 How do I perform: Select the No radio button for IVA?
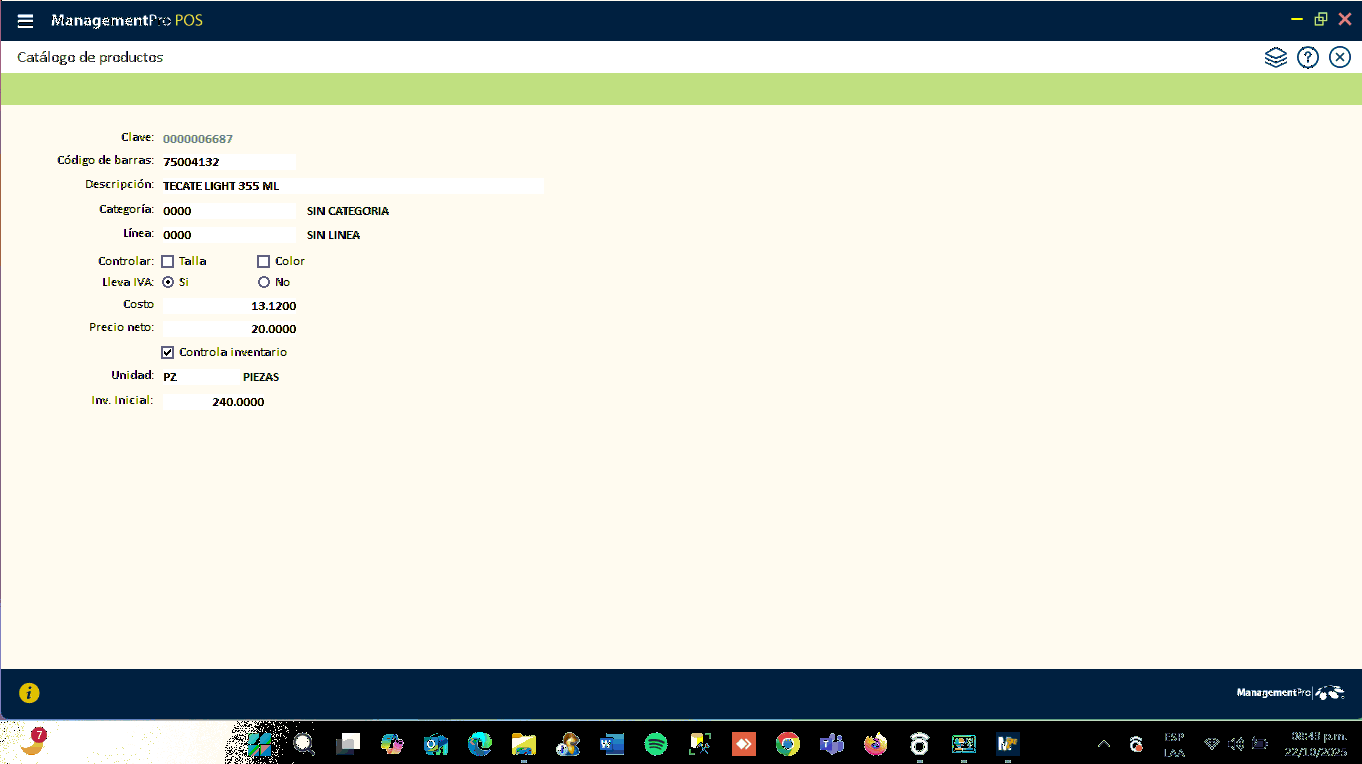(264, 282)
